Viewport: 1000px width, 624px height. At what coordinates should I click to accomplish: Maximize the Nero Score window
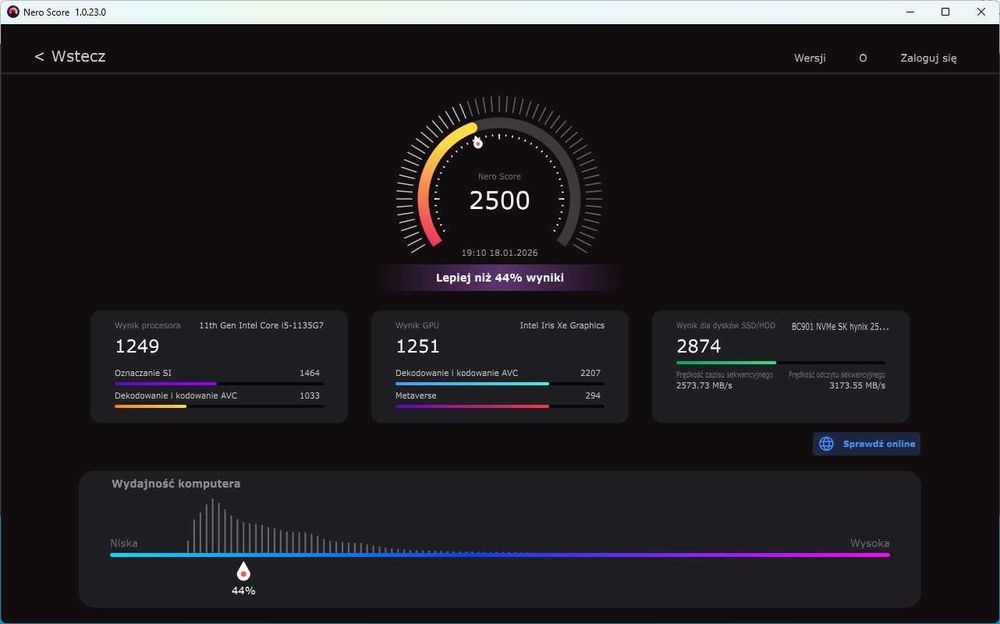point(945,12)
